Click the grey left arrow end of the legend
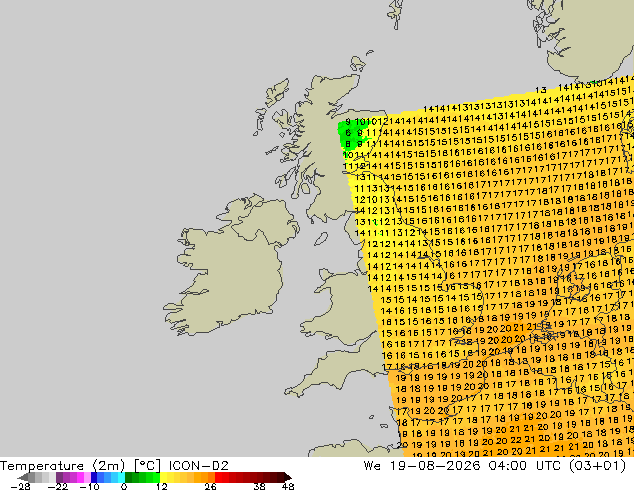This screenshot has width=634, height=490. pos(23,477)
